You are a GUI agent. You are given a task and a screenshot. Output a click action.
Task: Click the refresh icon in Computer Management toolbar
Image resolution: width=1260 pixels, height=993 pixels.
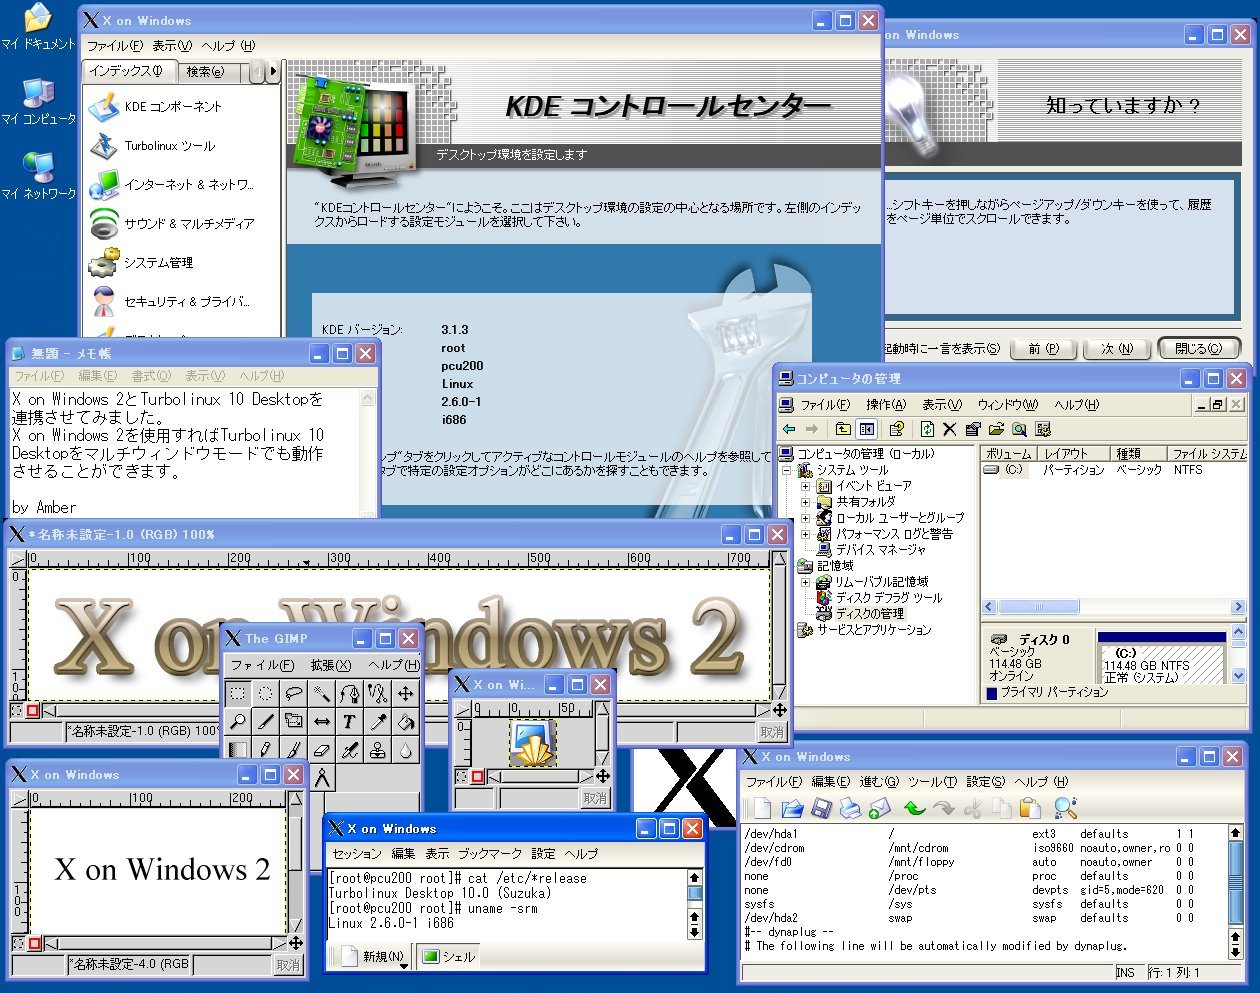[927, 429]
